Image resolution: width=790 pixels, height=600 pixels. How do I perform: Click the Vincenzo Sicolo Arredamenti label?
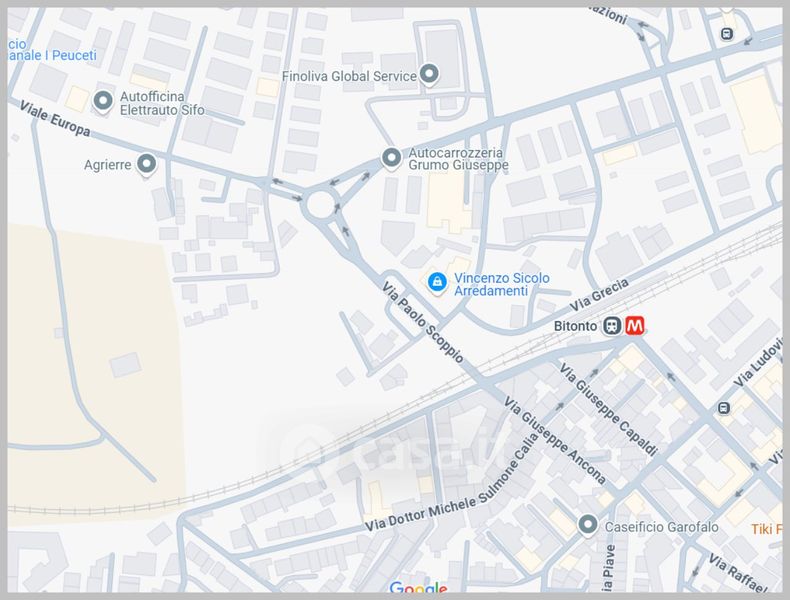tap(502, 284)
